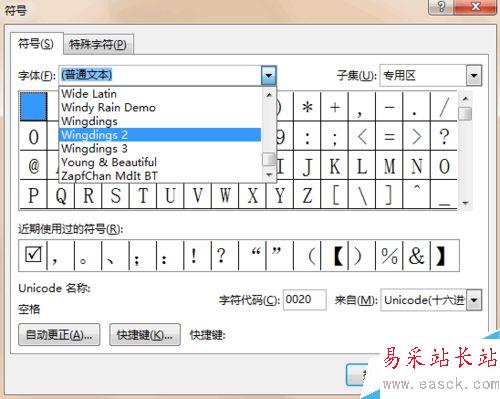Pick the recently used semicolon symbol
The width and height of the screenshot is (500, 399).
pos(143,255)
